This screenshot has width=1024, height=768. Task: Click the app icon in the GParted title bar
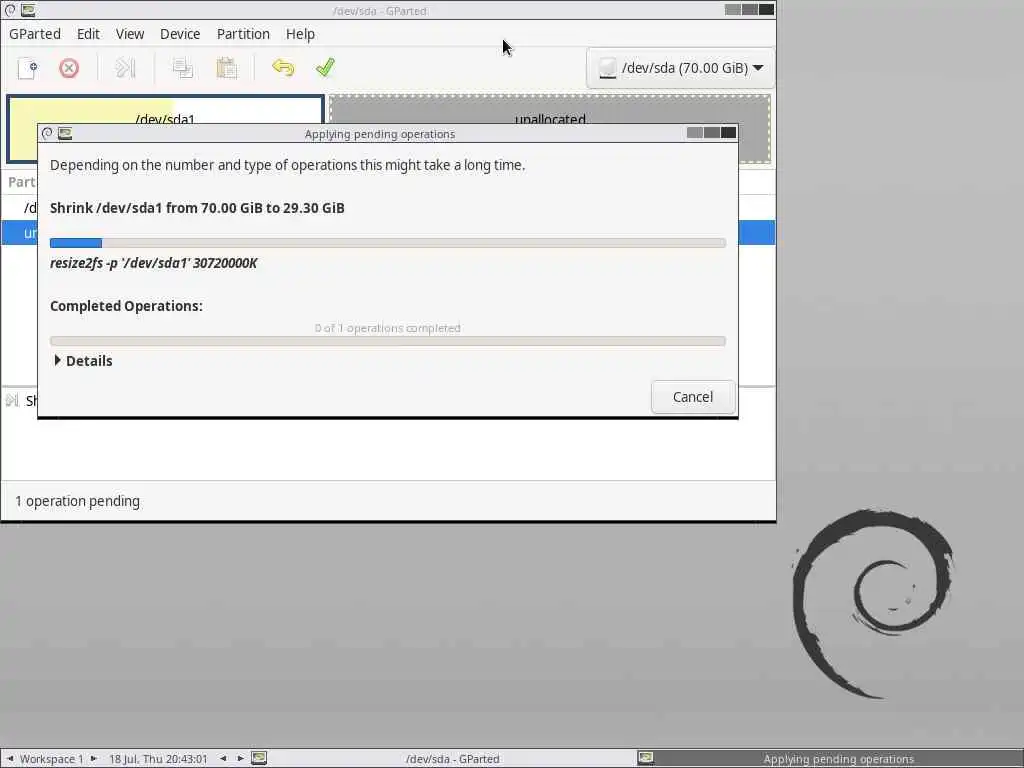[x=28, y=10]
